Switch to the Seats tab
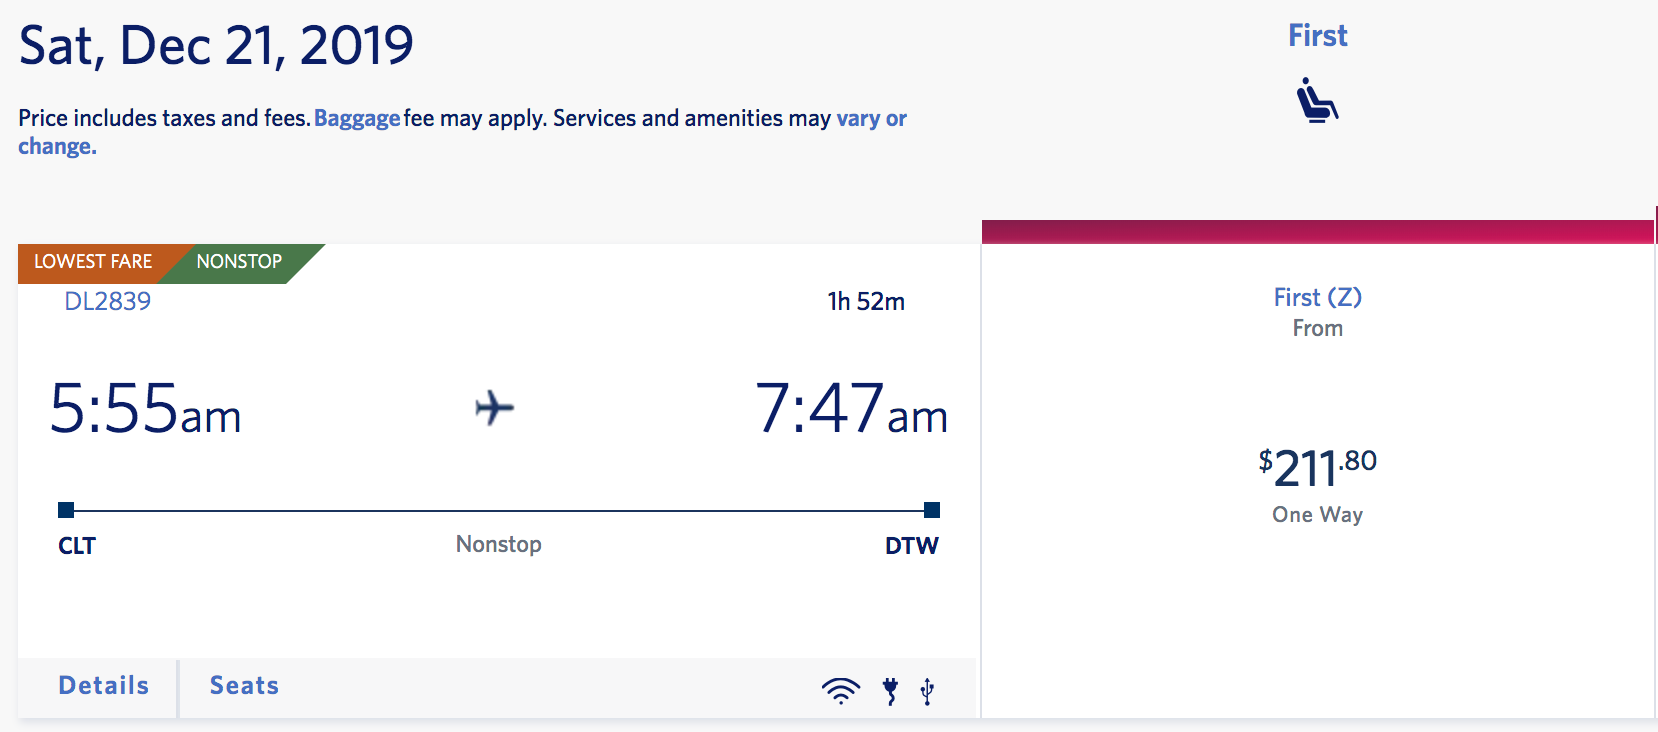 tap(244, 686)
